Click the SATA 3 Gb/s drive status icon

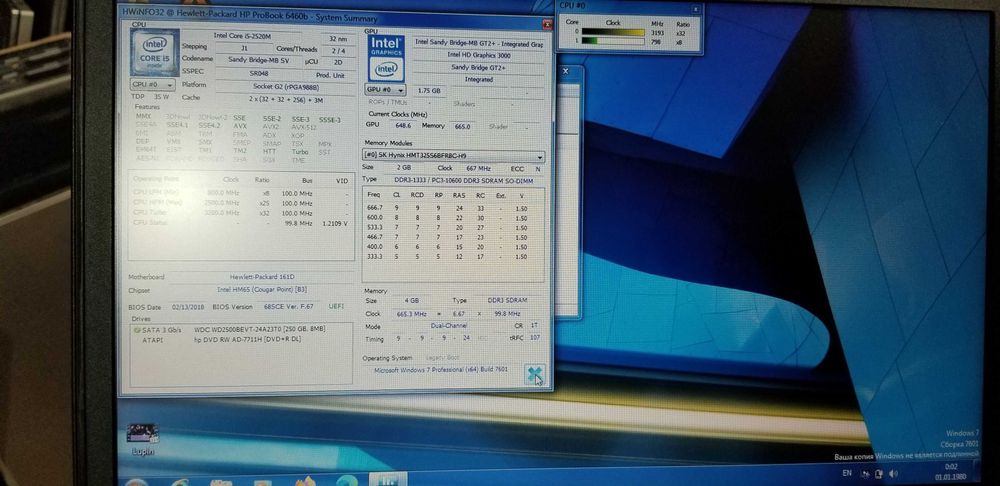point(136,330)
